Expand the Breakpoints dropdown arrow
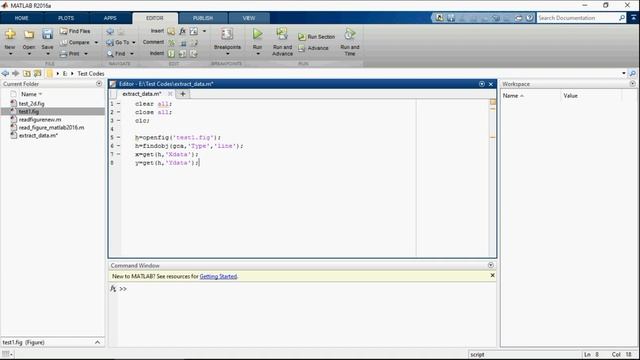 [x=227, y=54]
